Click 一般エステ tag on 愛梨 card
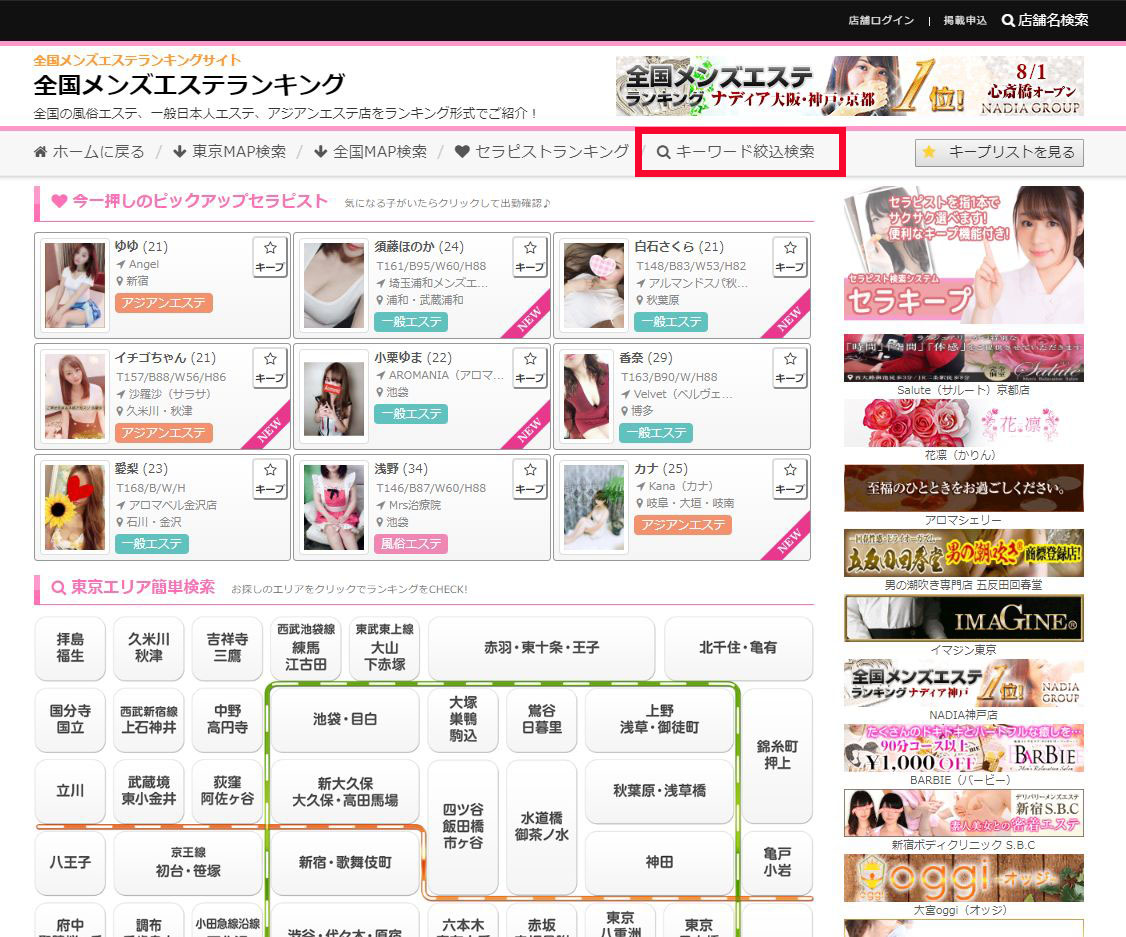Image resolution: width=1126 pixels, height=937 pixels. click(x=152, y=544)
